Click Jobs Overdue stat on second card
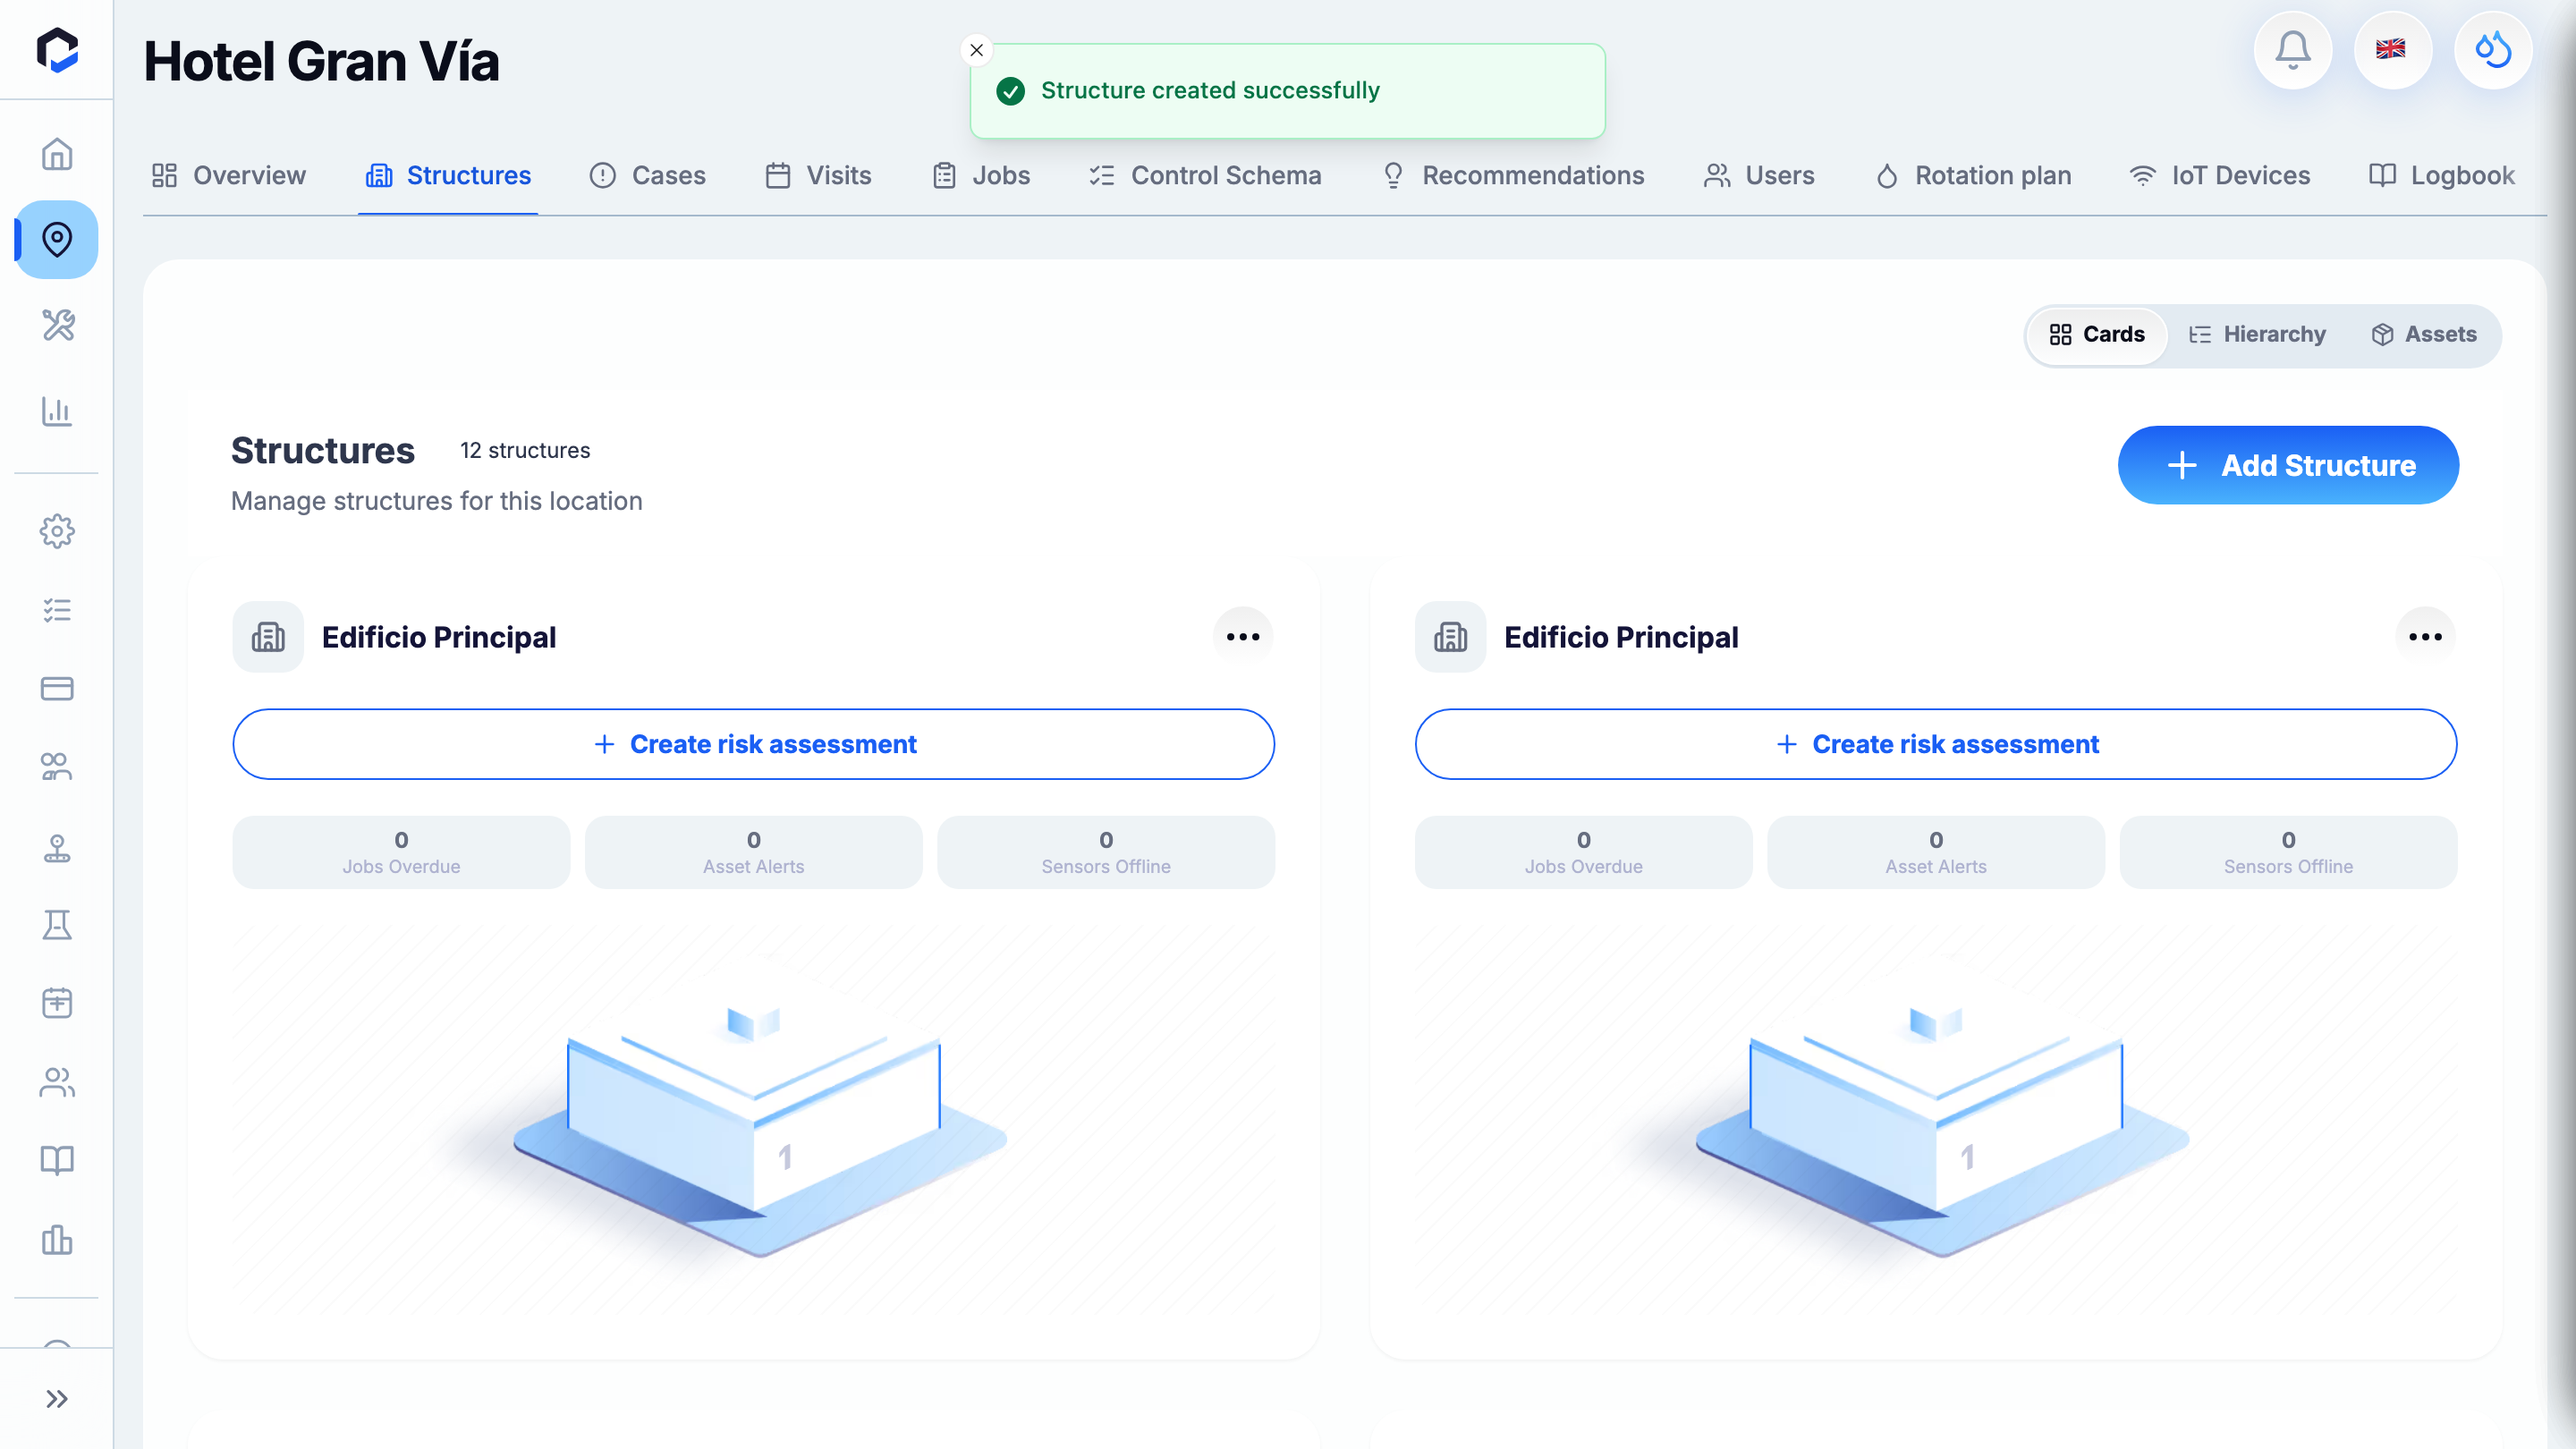 pos(1584,852)
